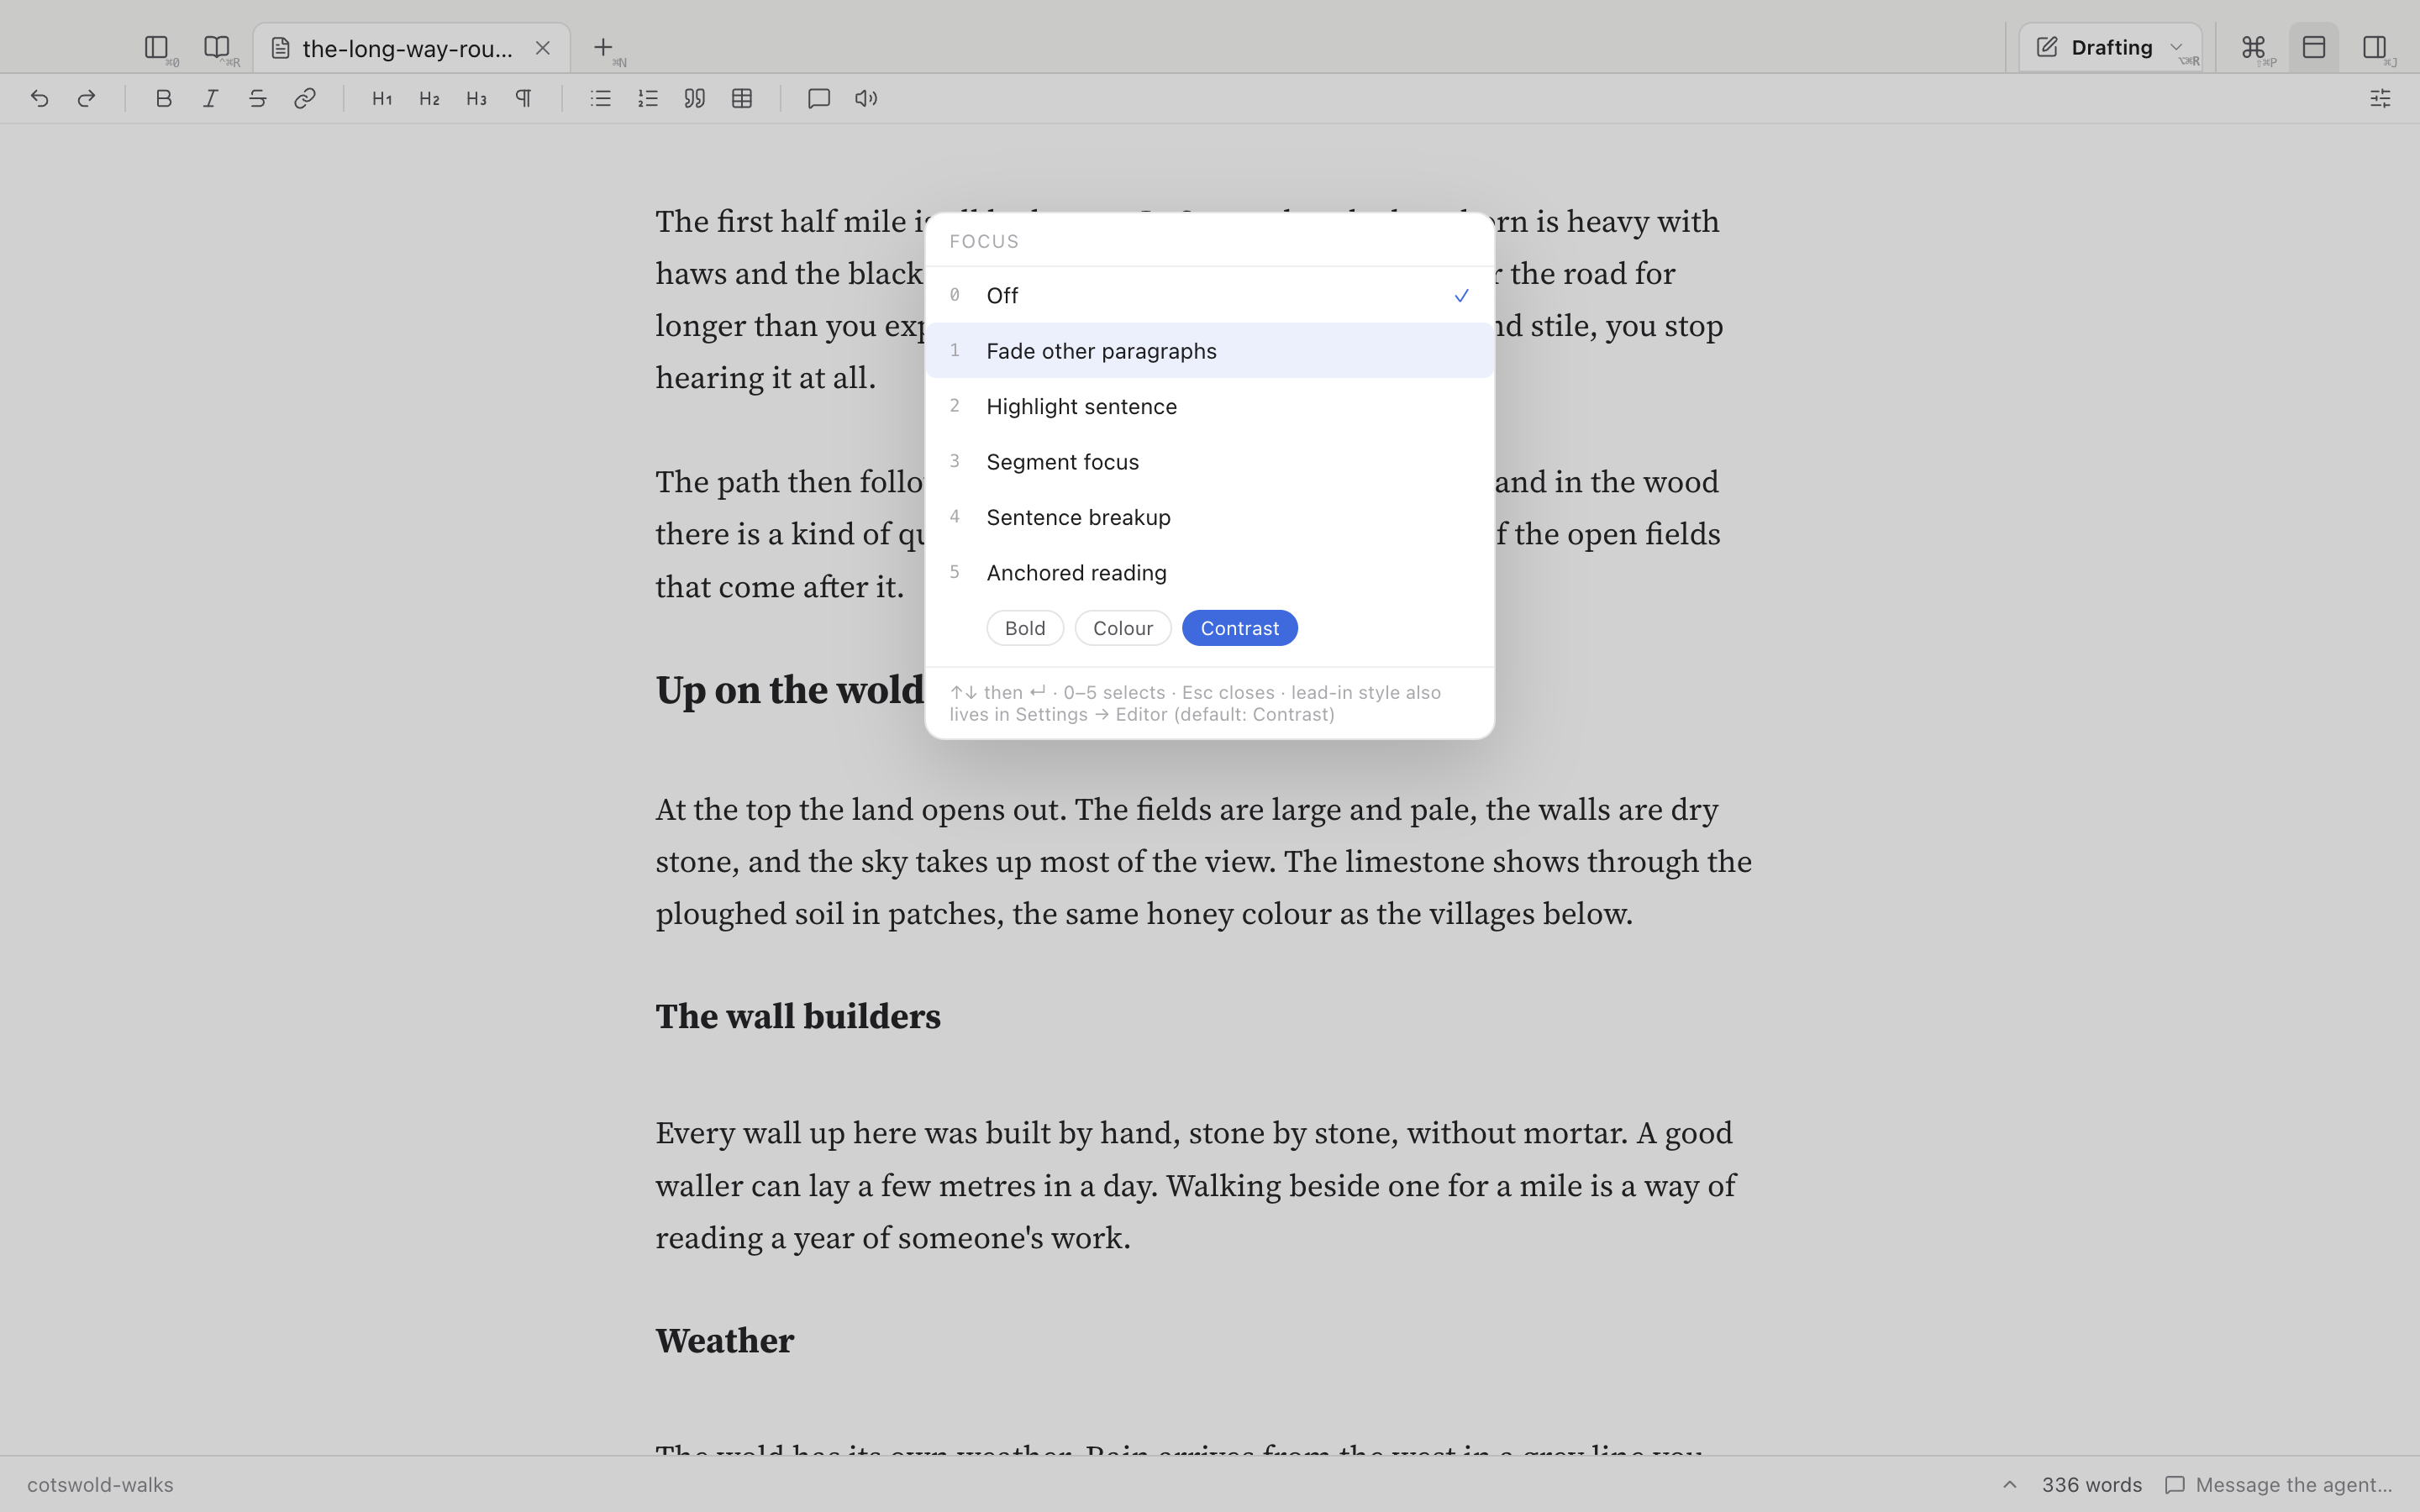The width and height of the screenshot is (2420, 1512).
Task: Insert a link with the chain icon
Action: 305,98
